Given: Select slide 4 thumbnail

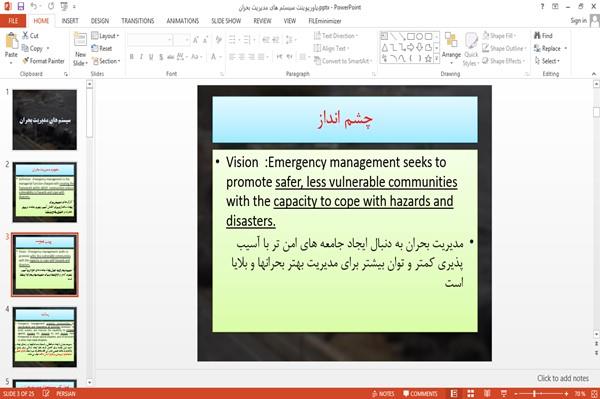Looking at the screenshot, I should point(44,337).
